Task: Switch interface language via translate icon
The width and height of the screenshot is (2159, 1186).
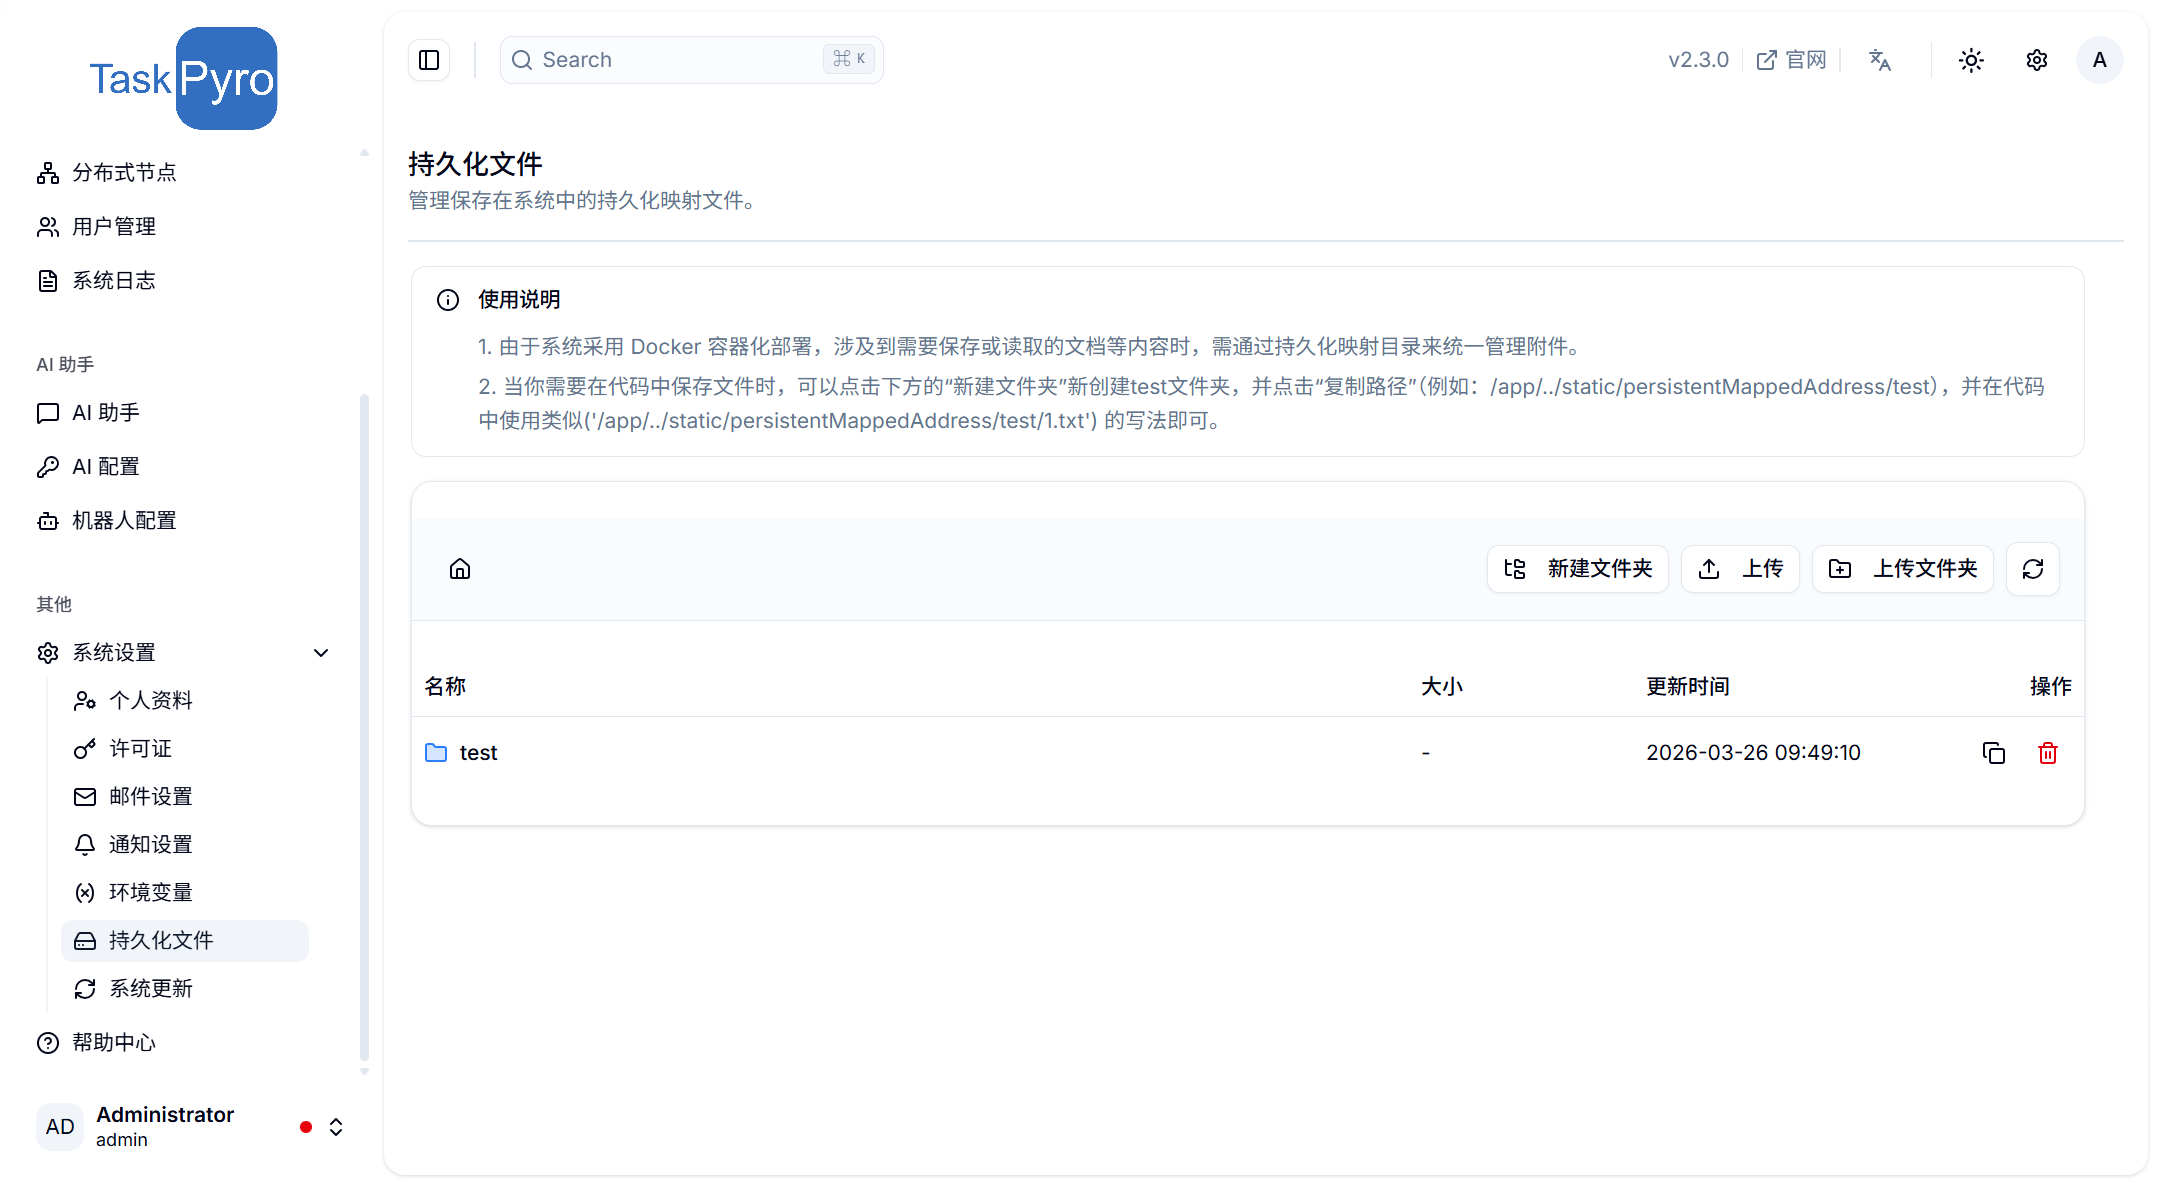Action: (1880, 60)
